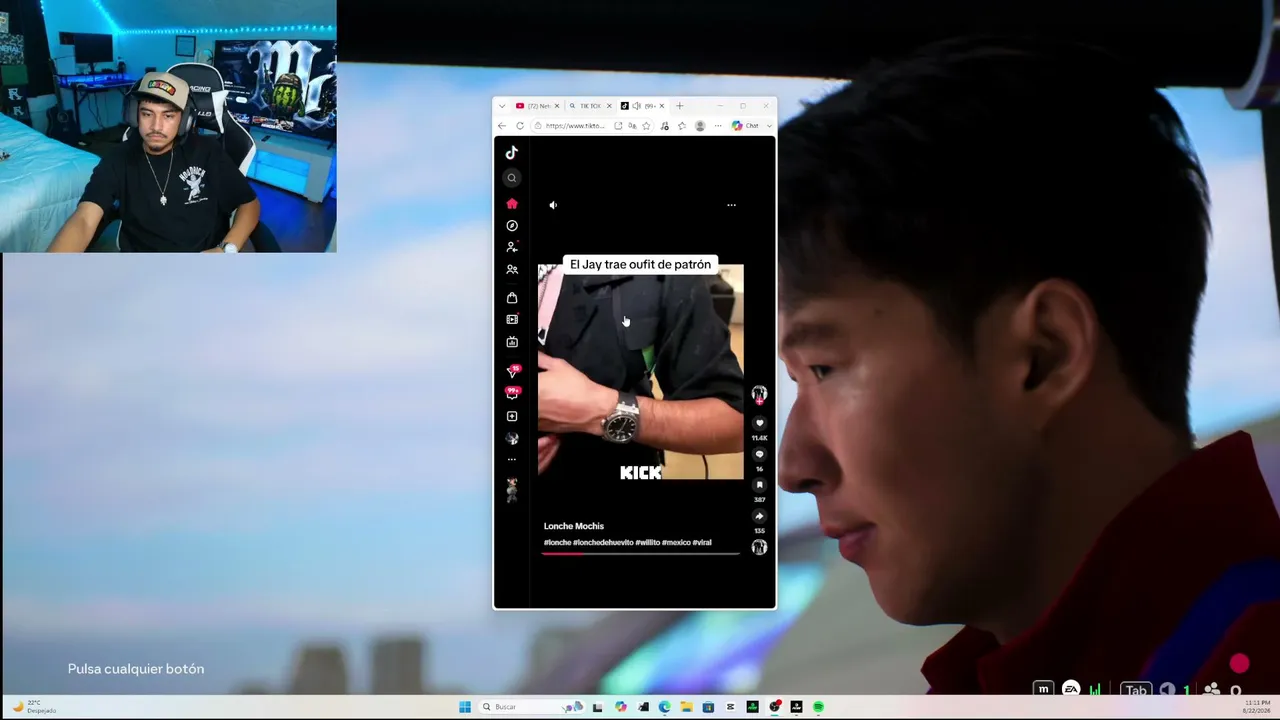Share the video using the arrow icon
The width and height of the screenshot is (1280, 720).
coord(759,516)
